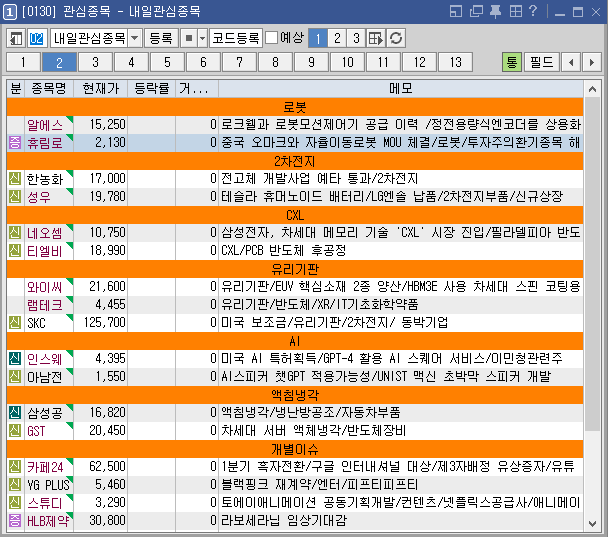Image resolution: width=608 pixels, height=537 pixels.
Task: Select the VG PLUS stock name
Action: [x=48, y=485]
